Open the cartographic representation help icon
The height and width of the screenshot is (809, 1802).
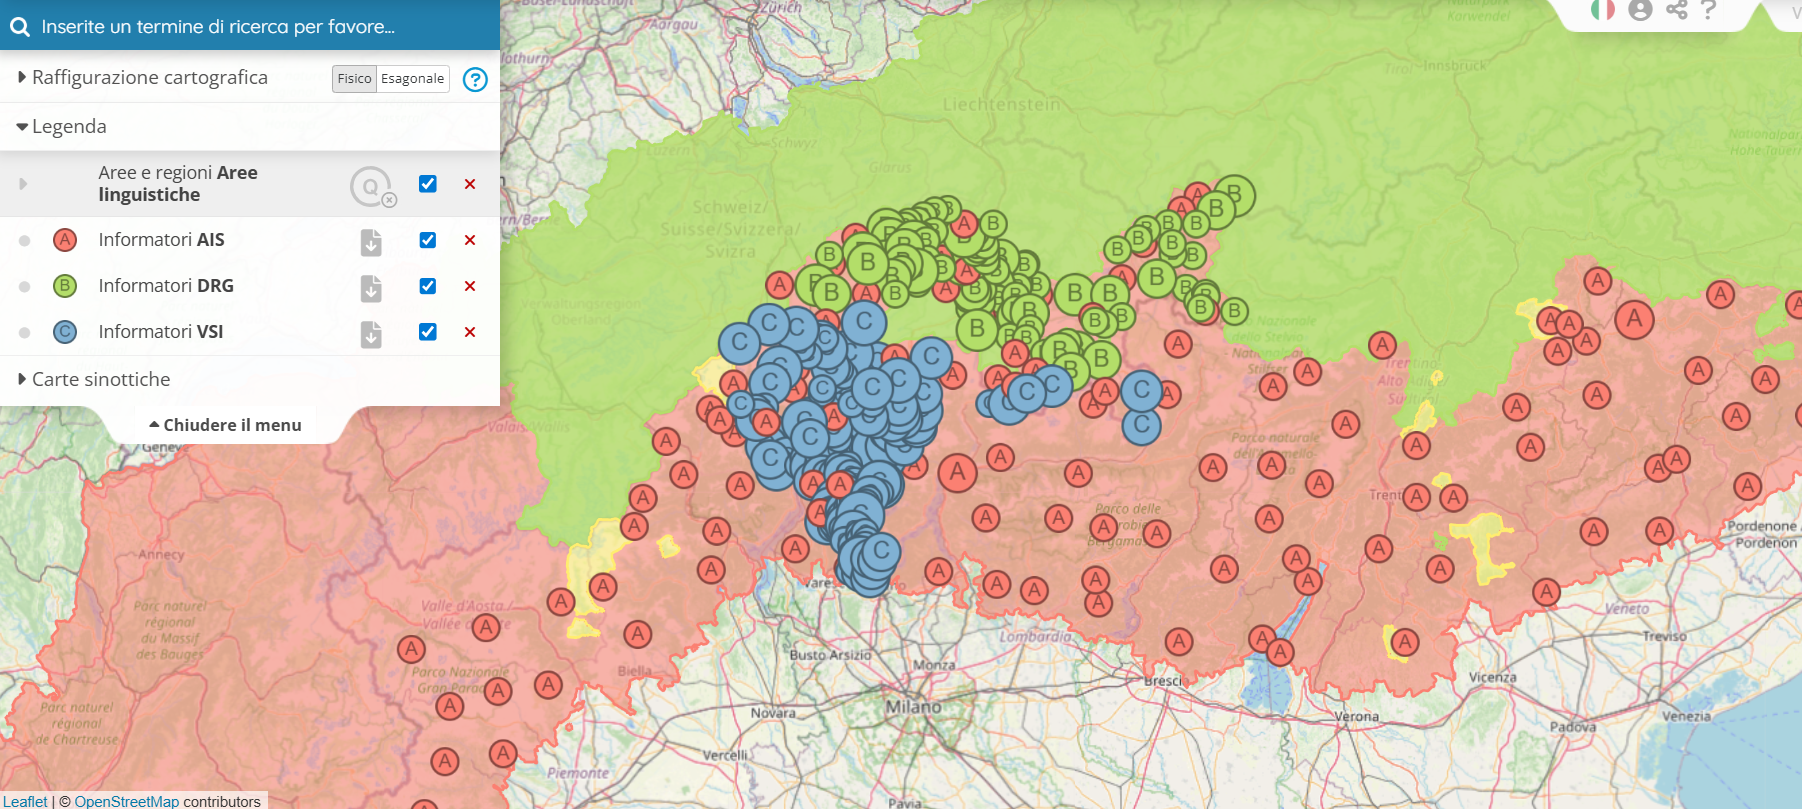click(475, 79)
